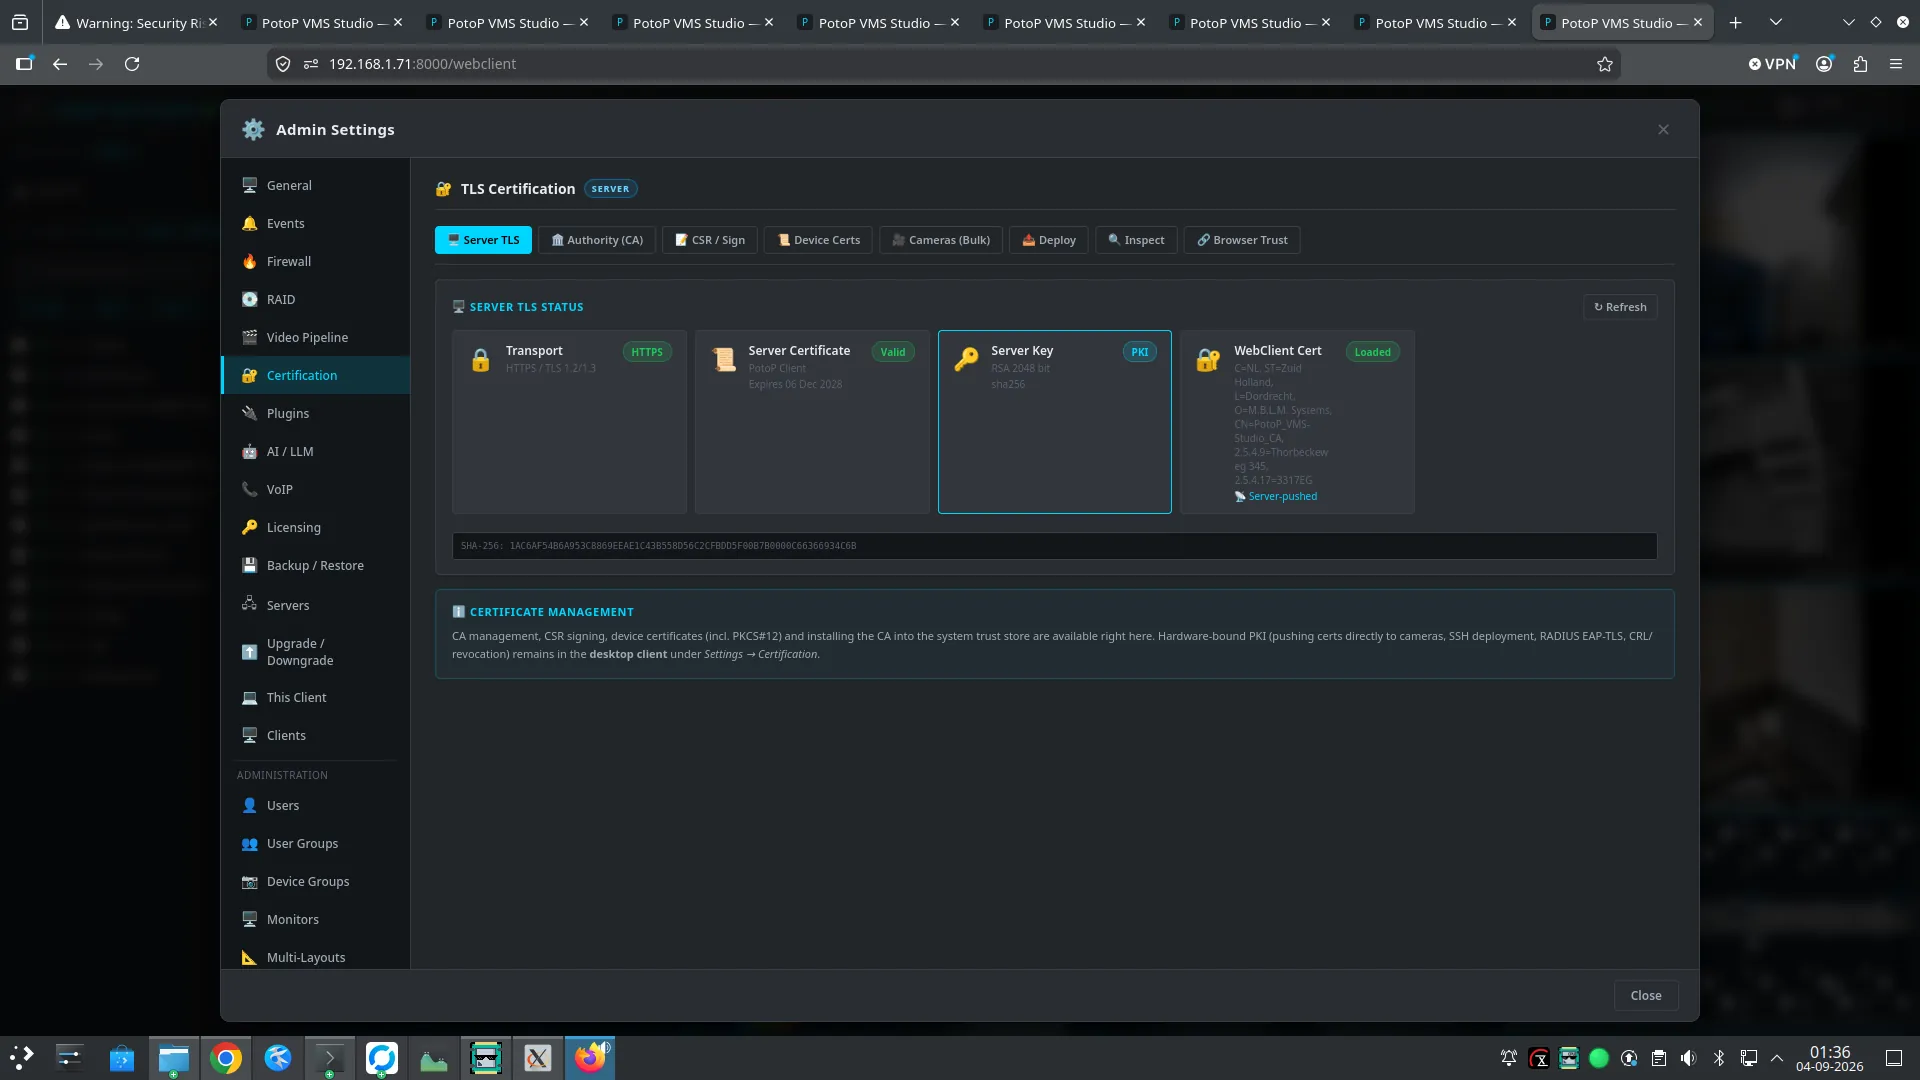Click the Monitors screen icon
This screenshot has width=1920, height=1080.
249,919
